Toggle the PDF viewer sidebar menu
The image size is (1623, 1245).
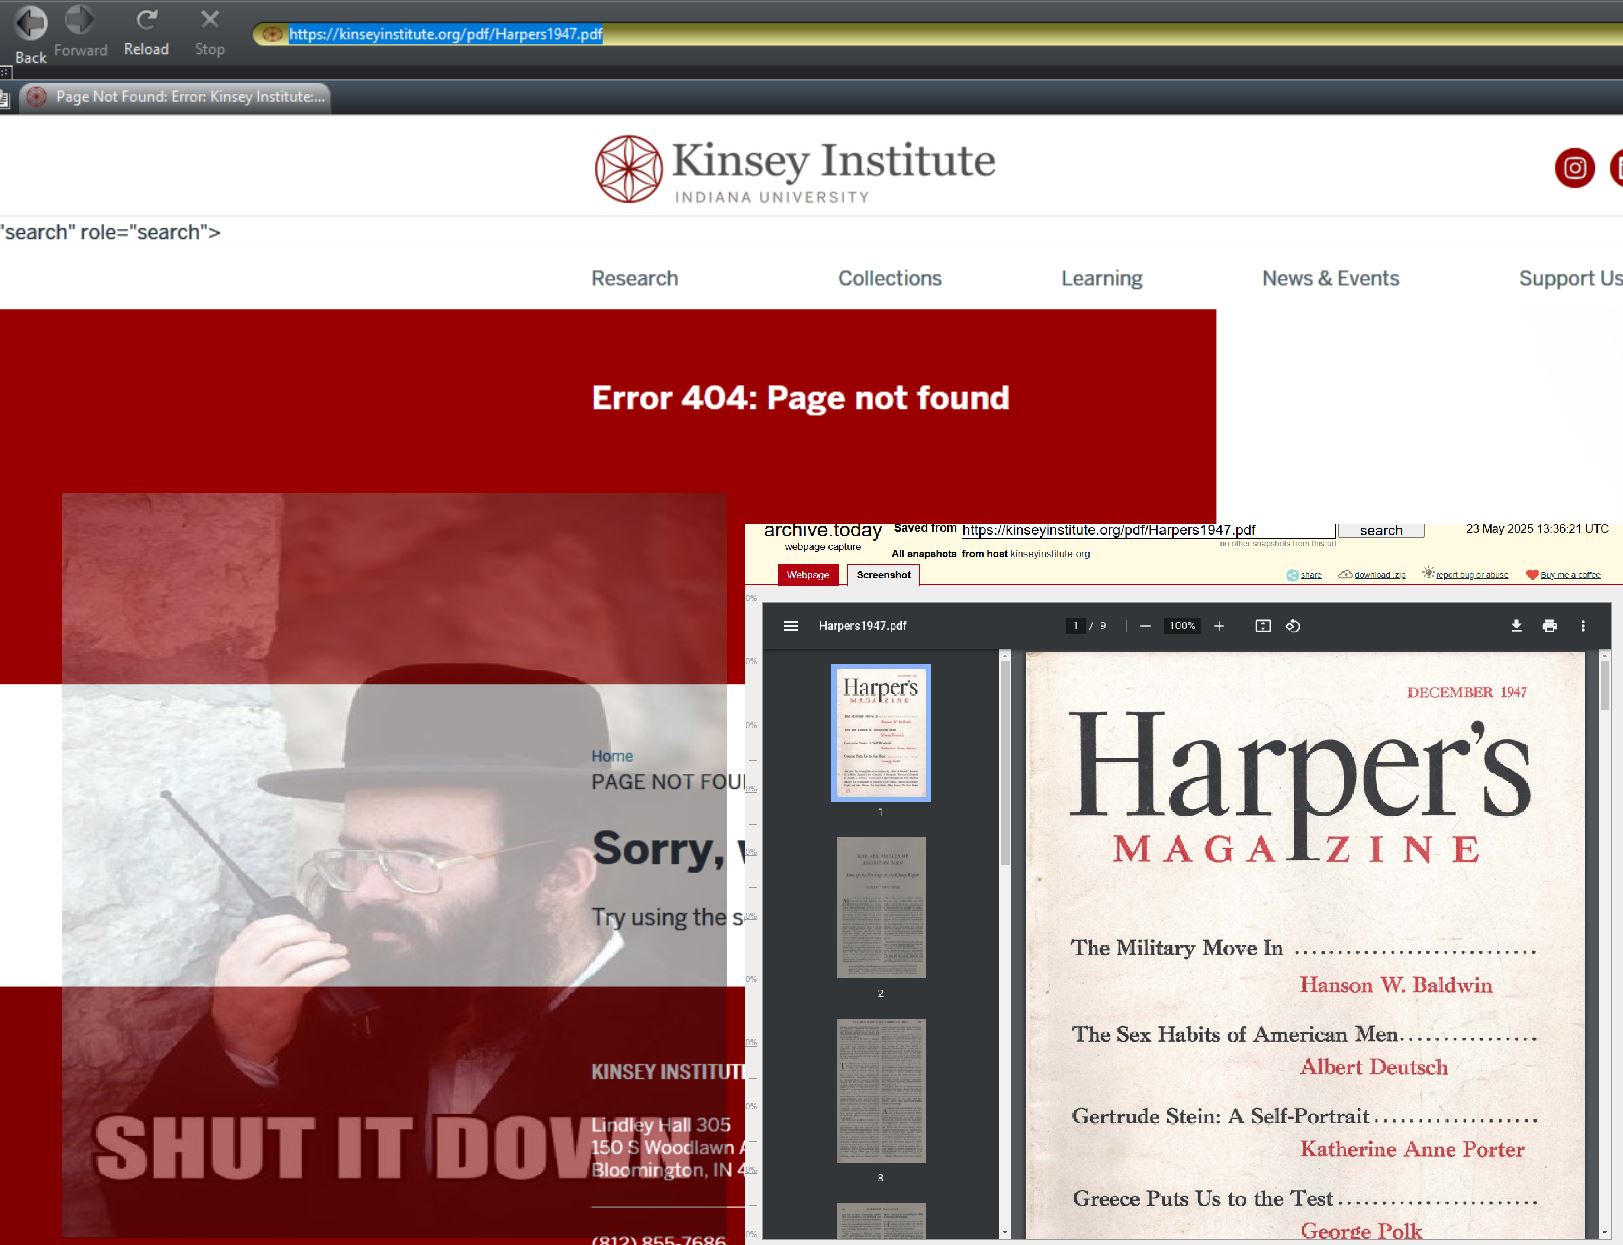[791, 626]
